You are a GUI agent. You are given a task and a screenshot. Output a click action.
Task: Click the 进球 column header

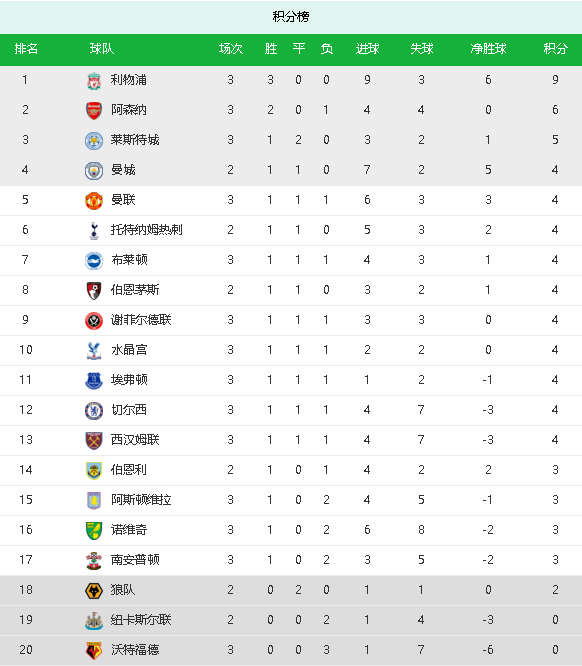click(x=367, y=49)
